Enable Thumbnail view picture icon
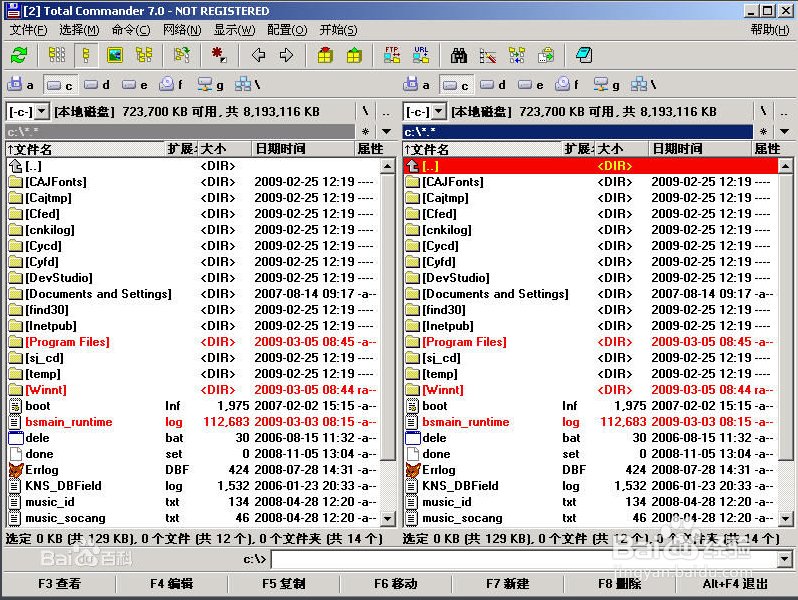 click(x=115, y=55)
